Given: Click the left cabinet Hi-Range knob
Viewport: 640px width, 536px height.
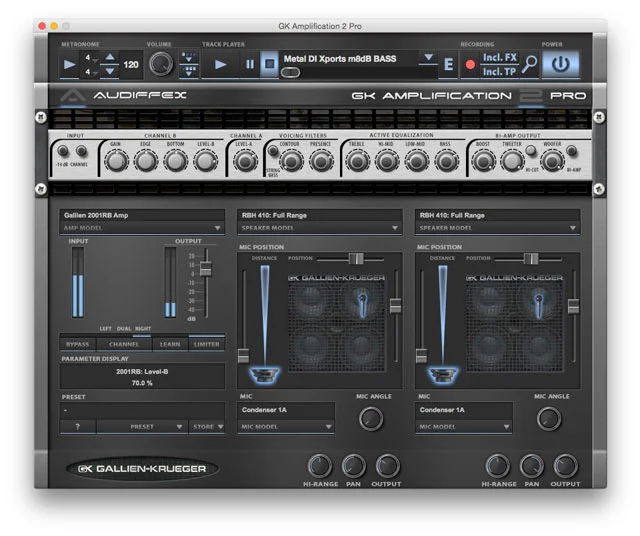Looking at the screenshot, I should (320, 466).
